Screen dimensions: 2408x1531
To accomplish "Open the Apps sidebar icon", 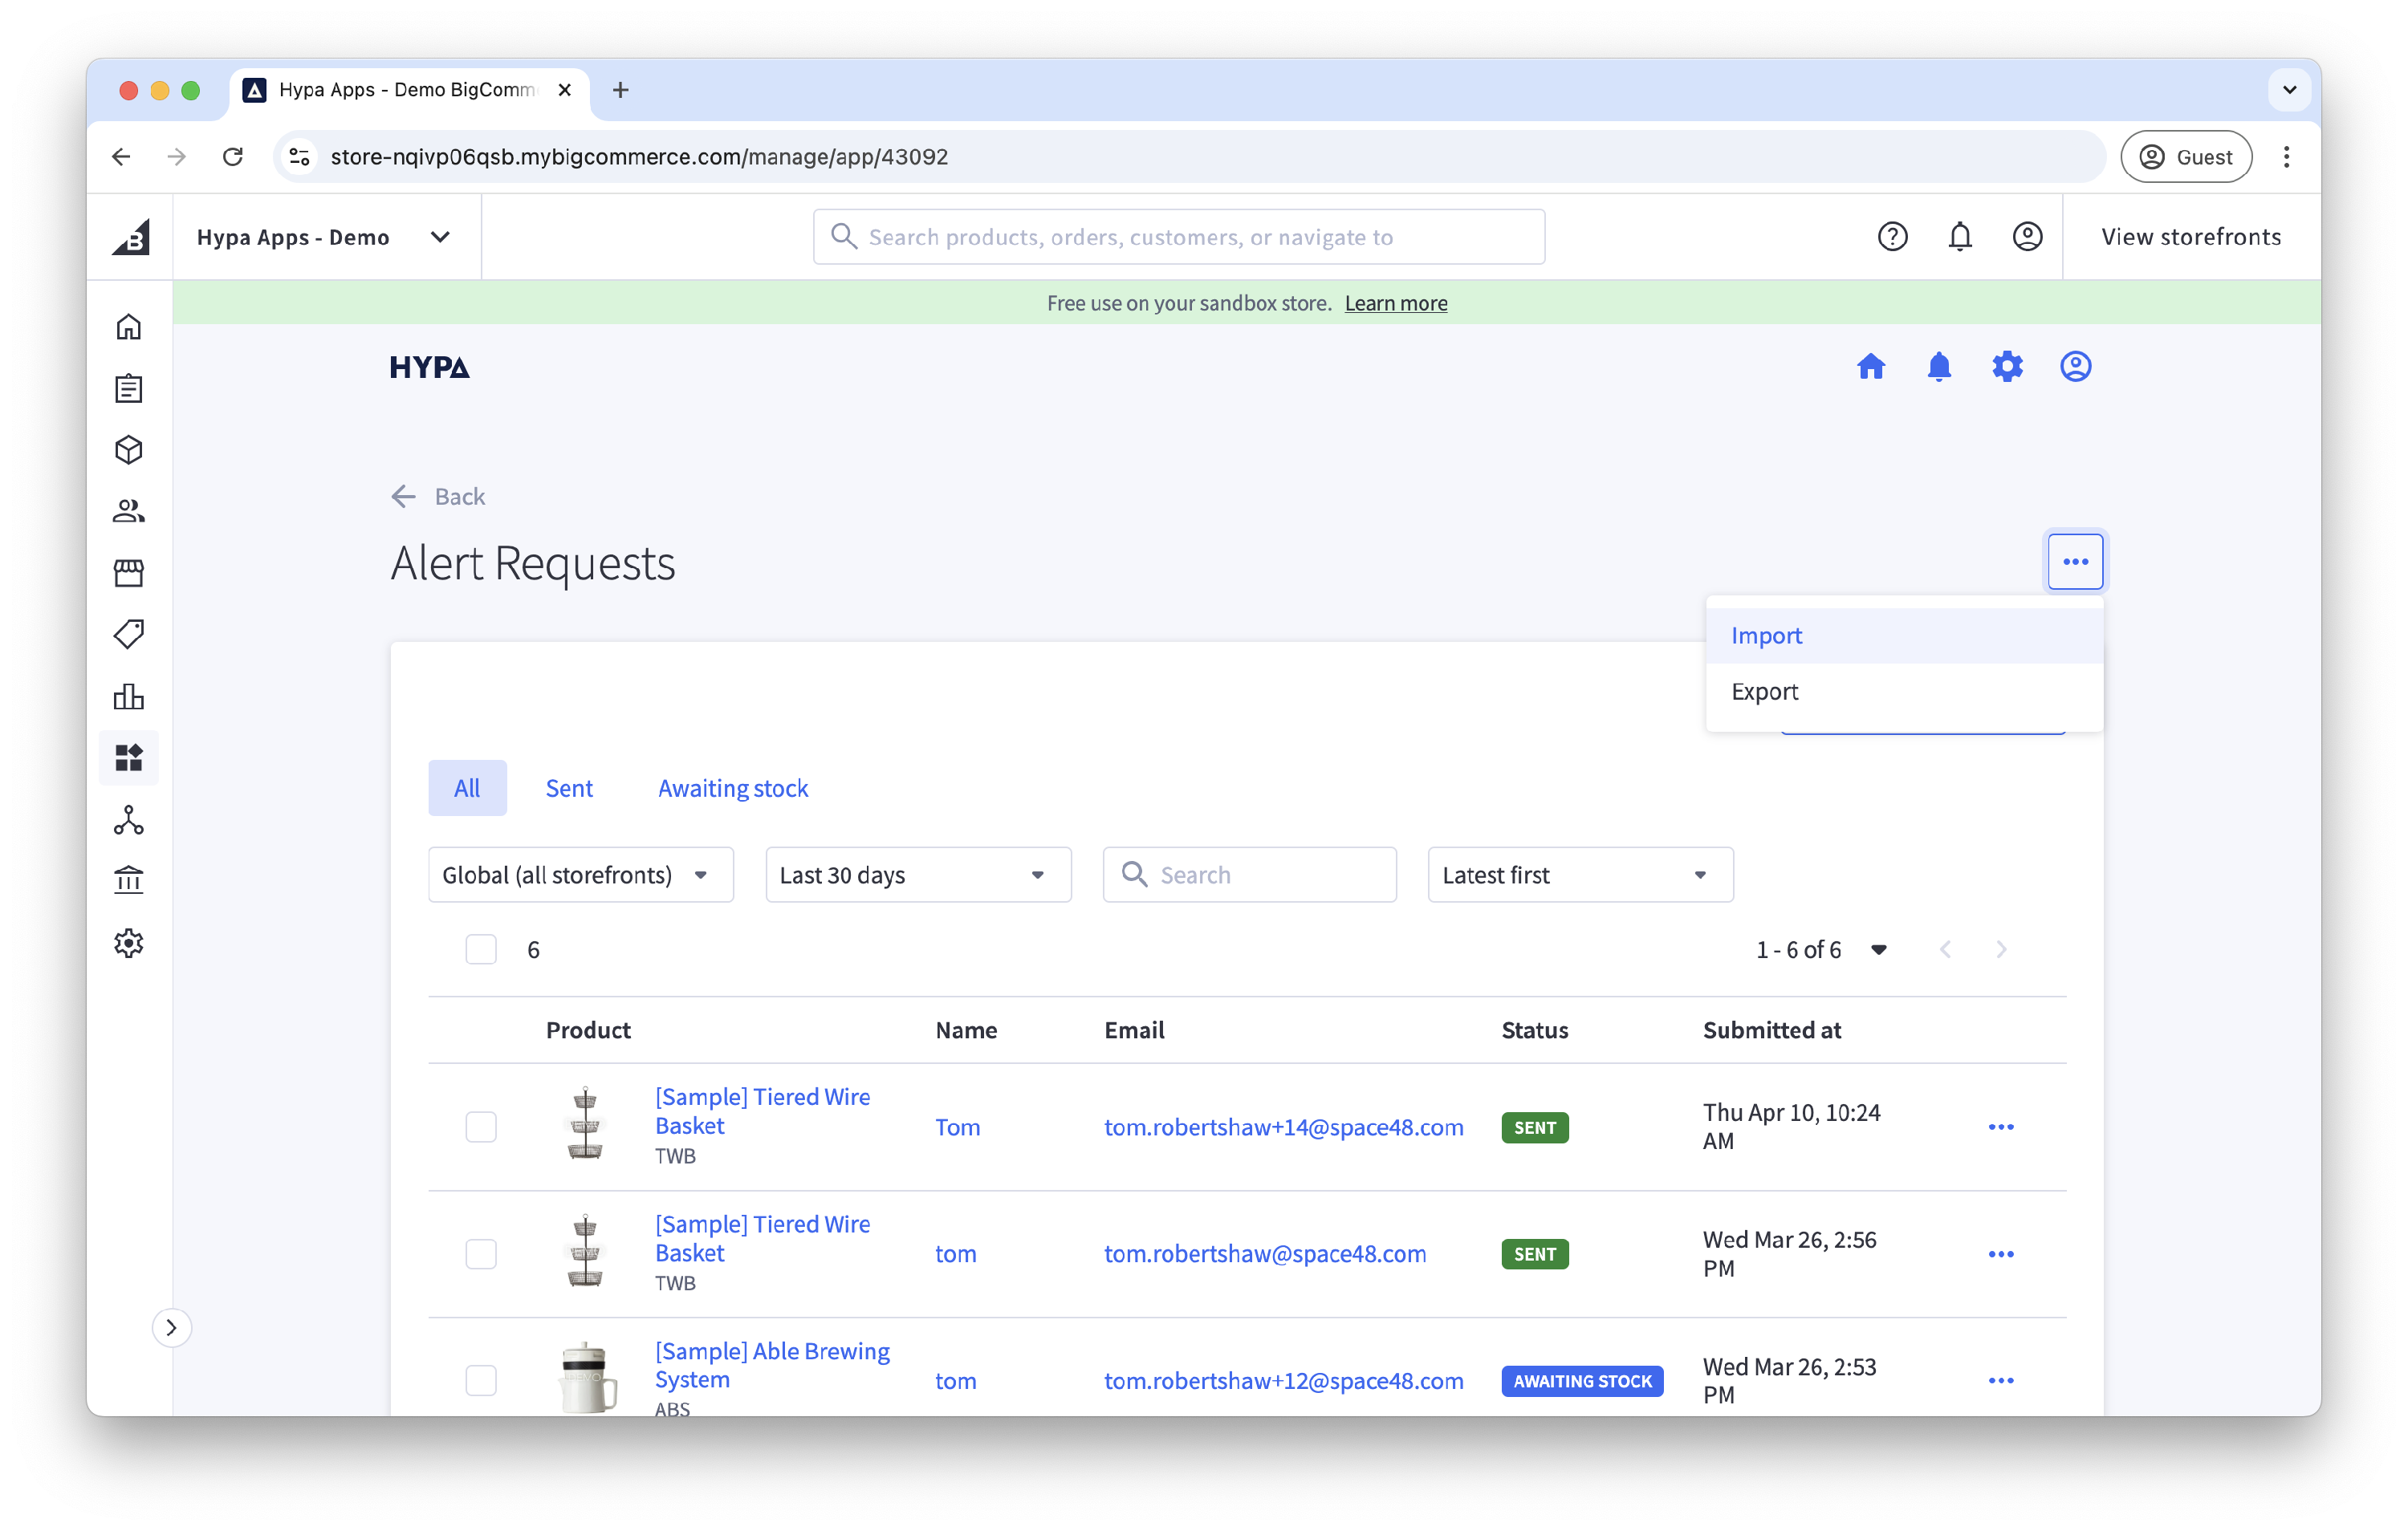I will point(129,758).
